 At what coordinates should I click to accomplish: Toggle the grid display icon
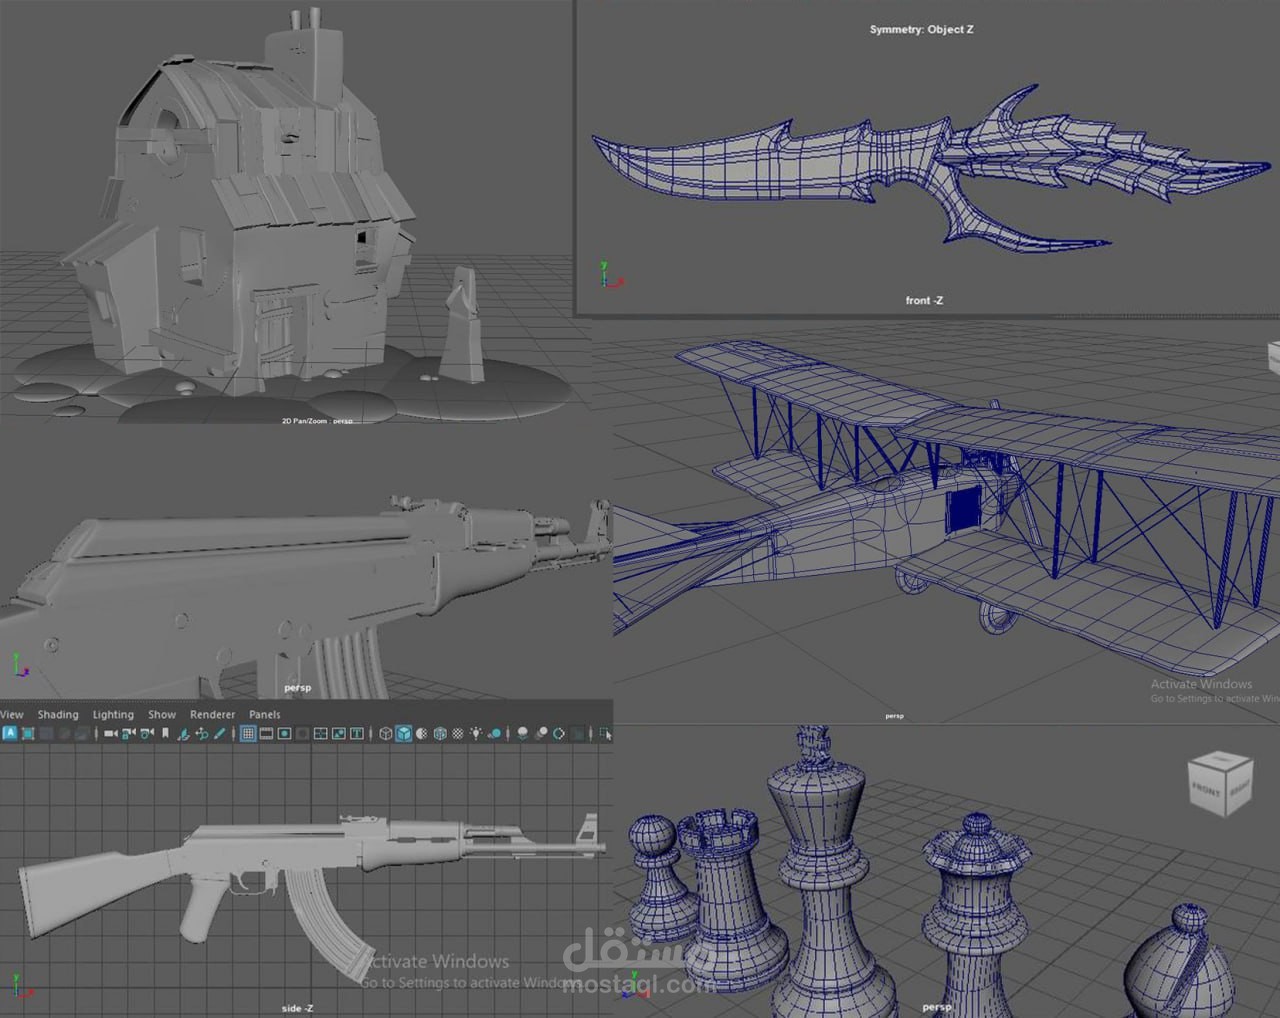point(247,733)
